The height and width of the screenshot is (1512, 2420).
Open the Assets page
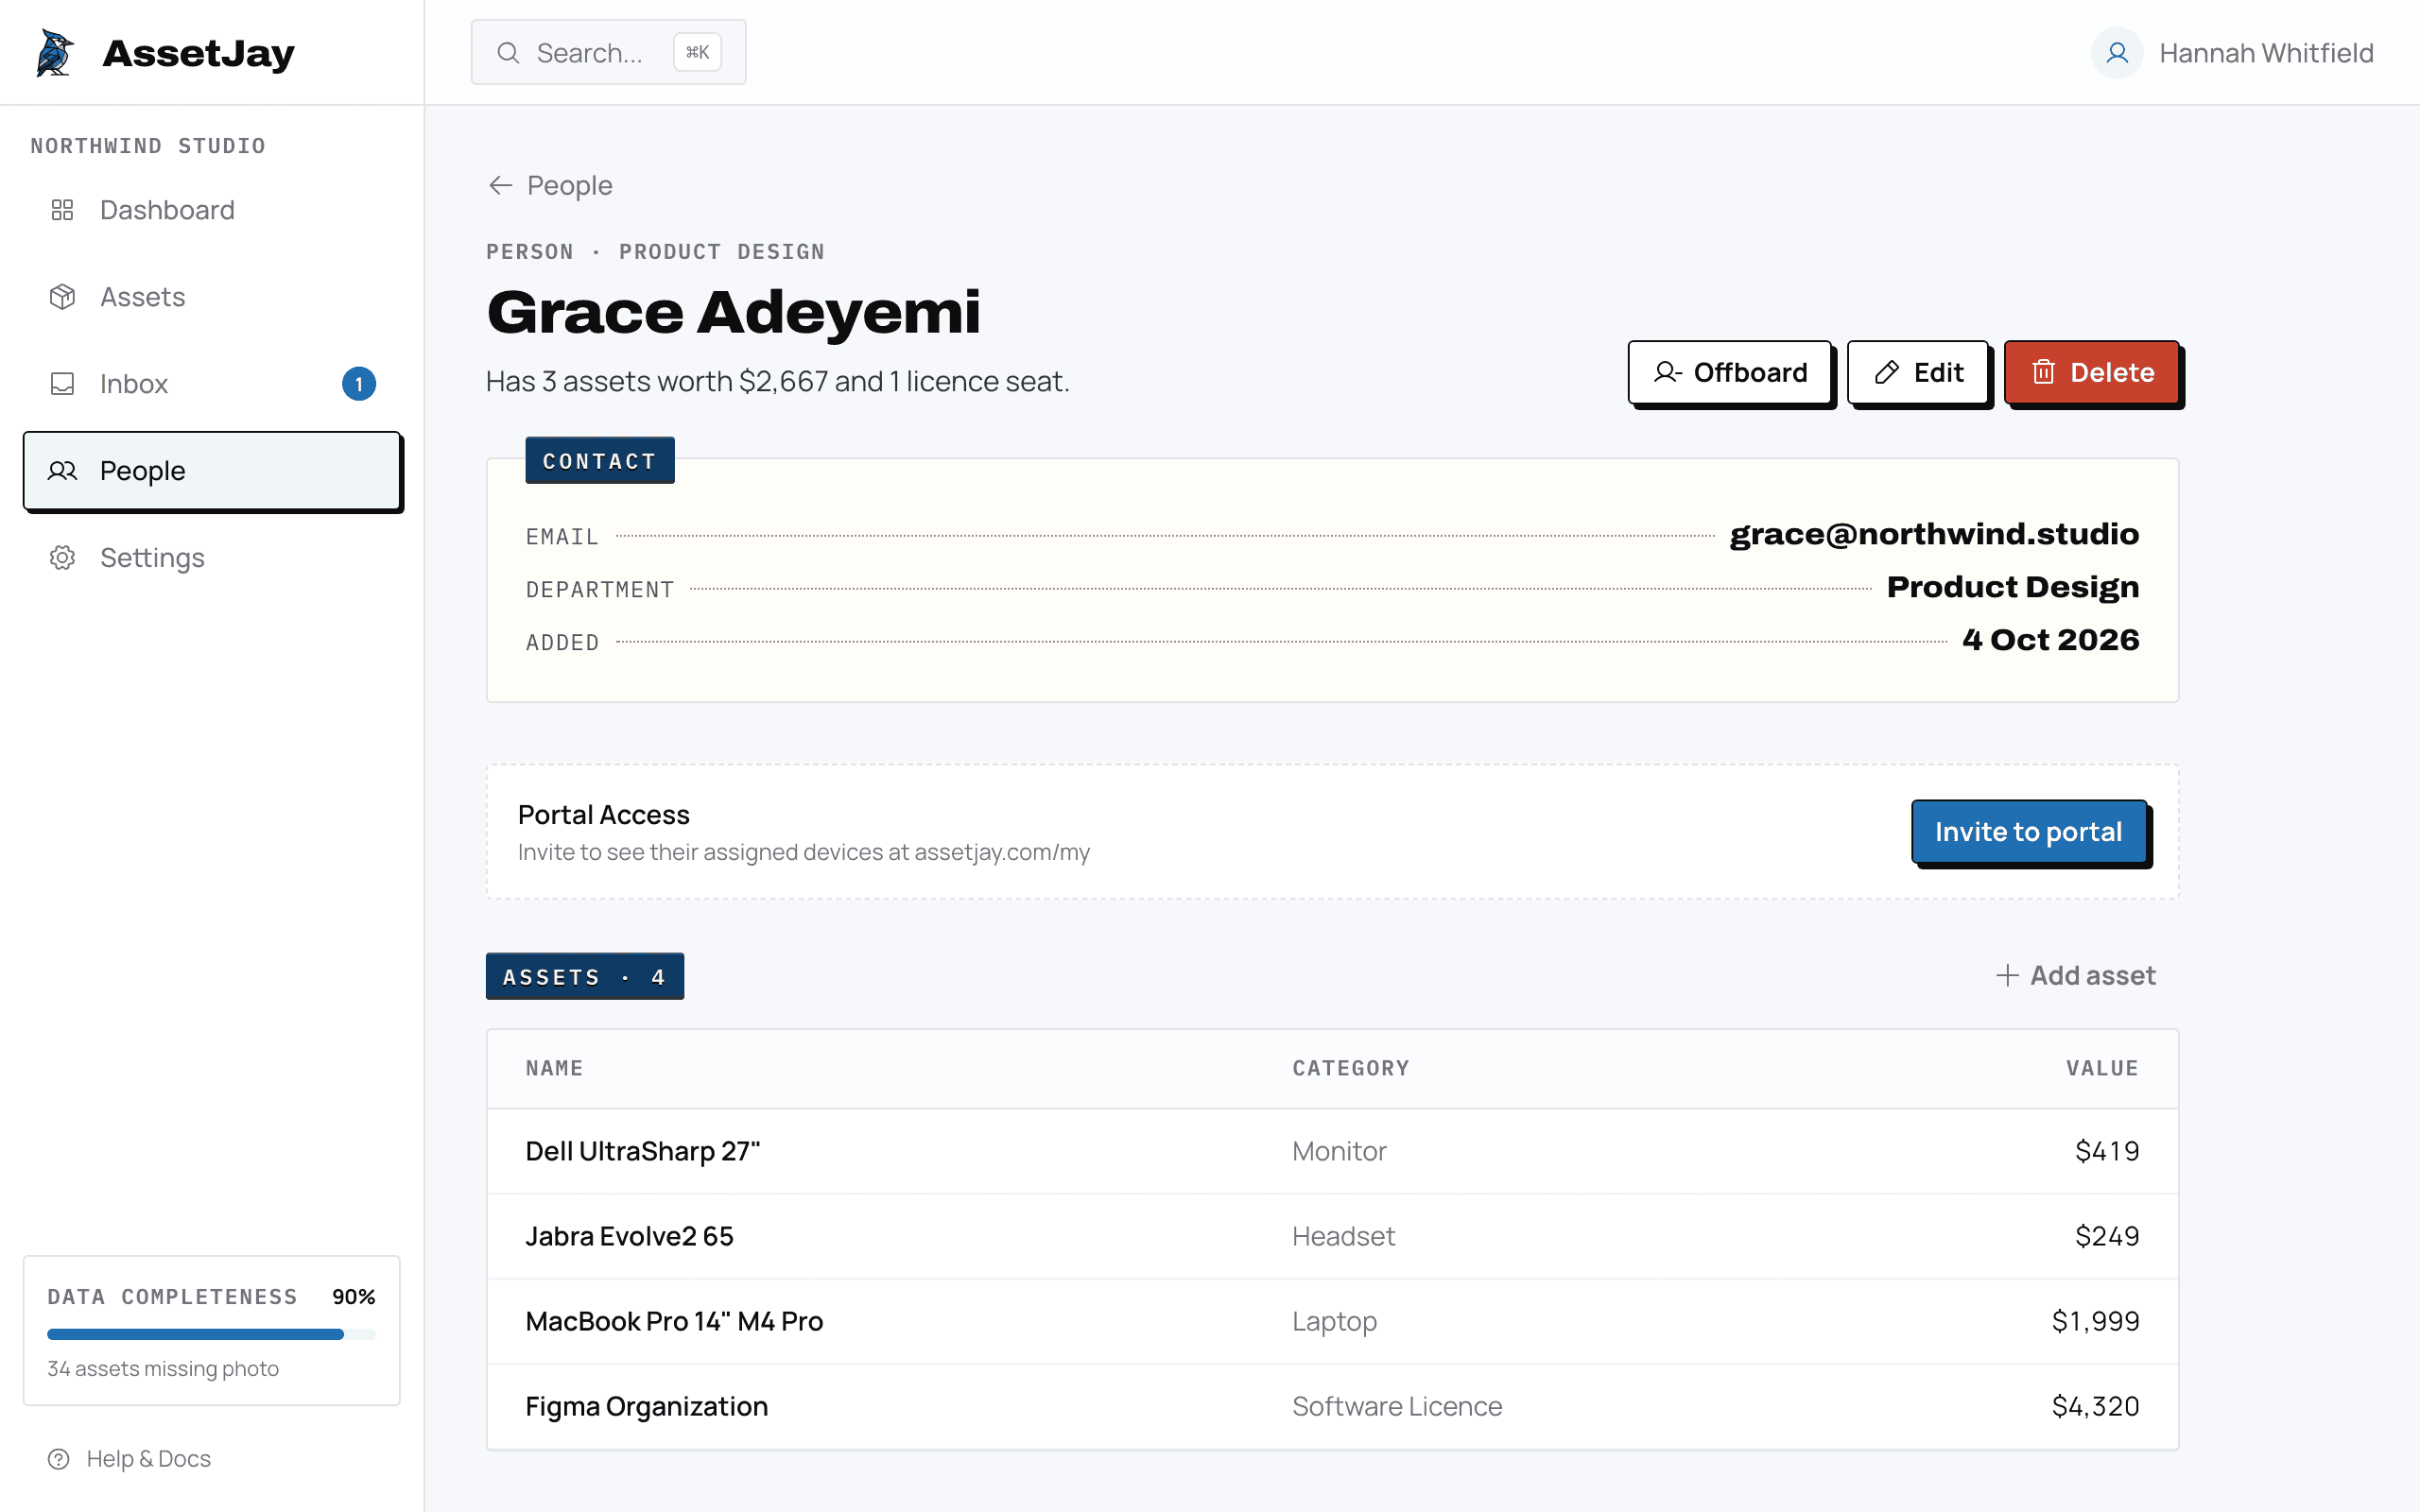point(212,297)
